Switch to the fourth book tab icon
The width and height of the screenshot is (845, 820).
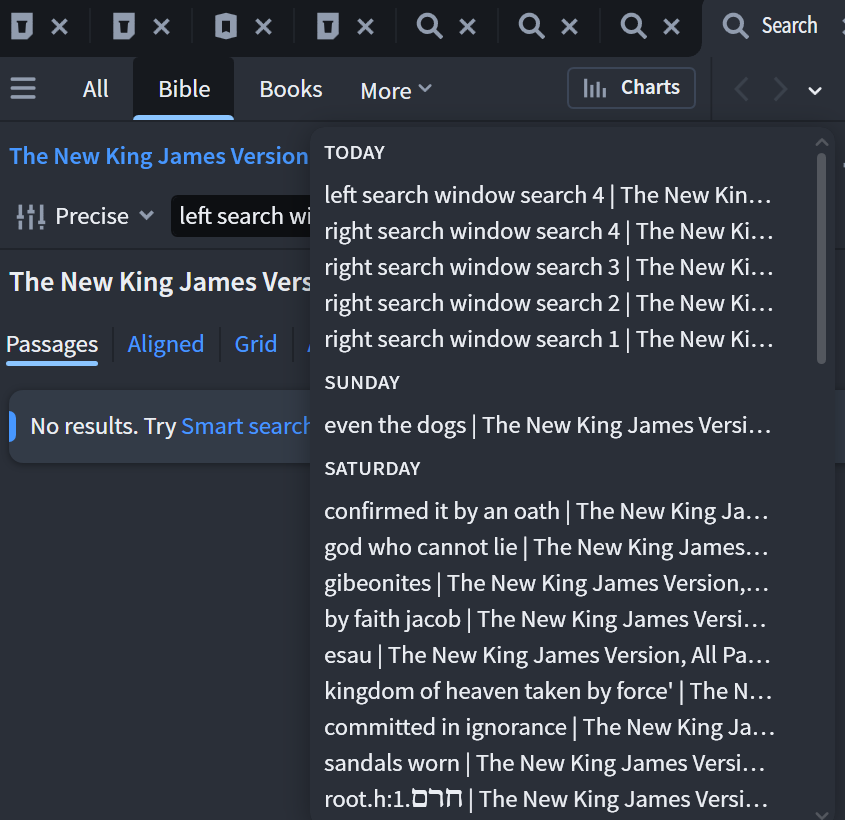coord(328,26)
